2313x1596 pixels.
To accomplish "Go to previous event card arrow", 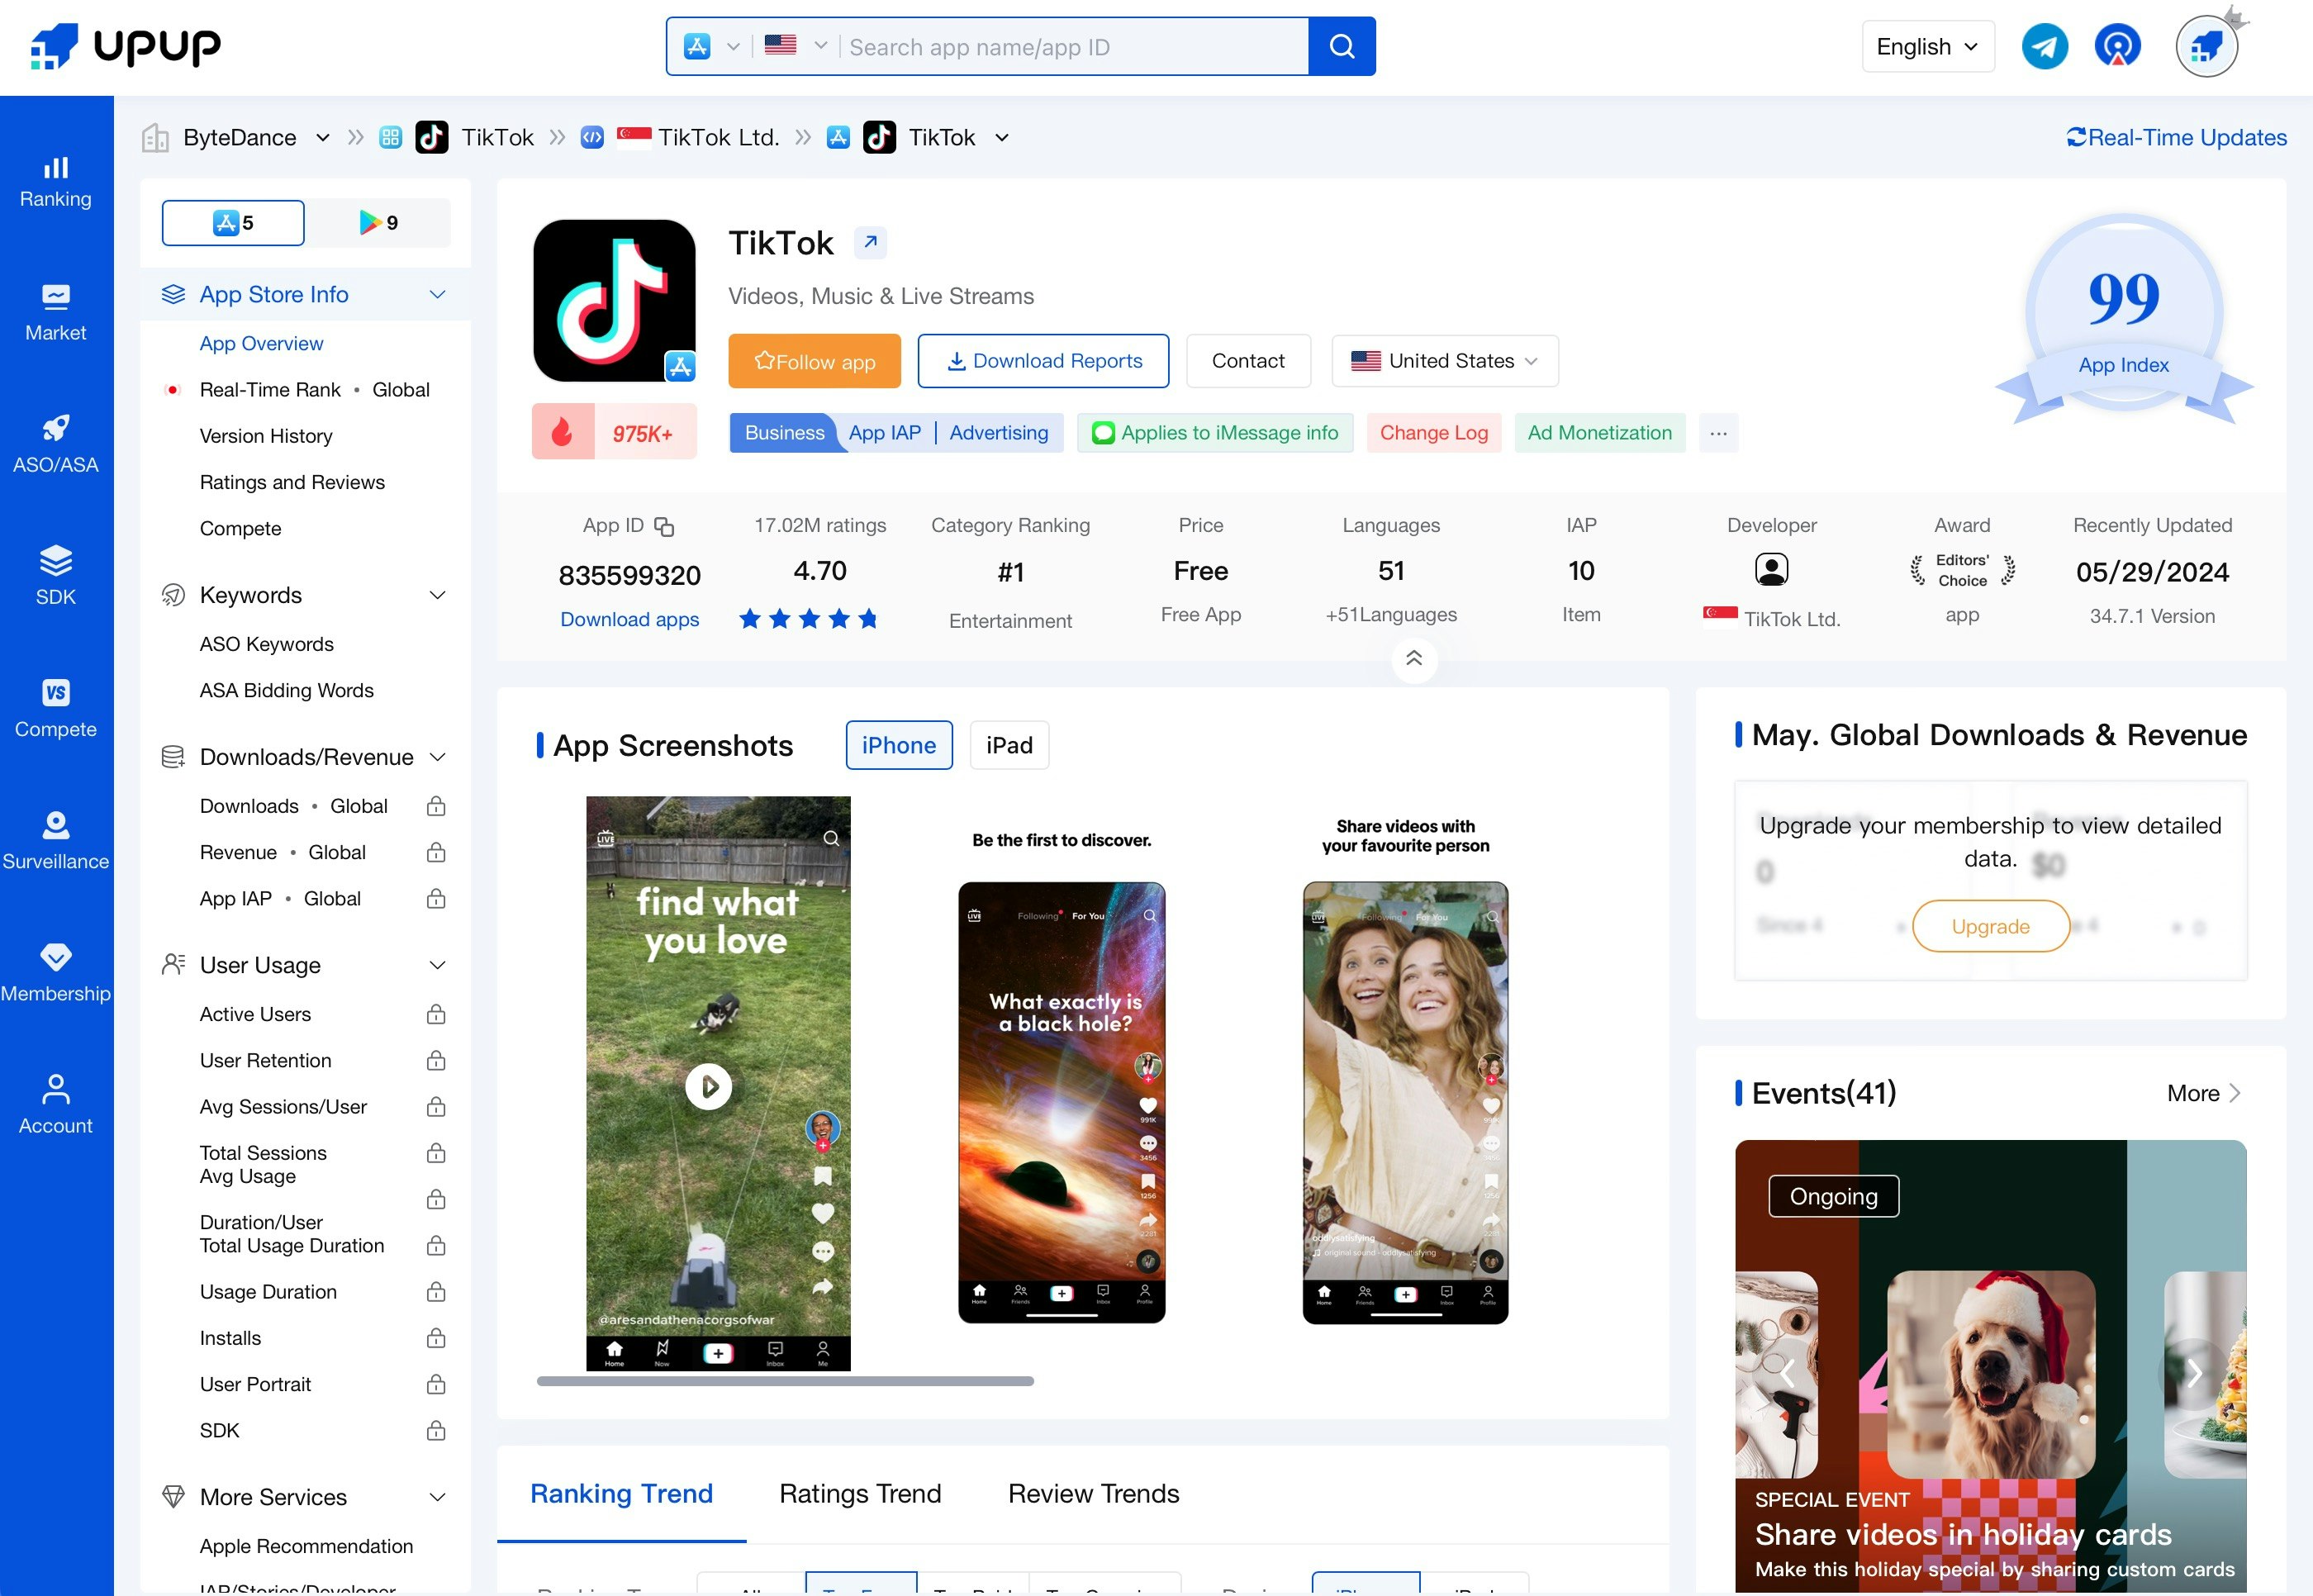I will pos(1787,1374).
